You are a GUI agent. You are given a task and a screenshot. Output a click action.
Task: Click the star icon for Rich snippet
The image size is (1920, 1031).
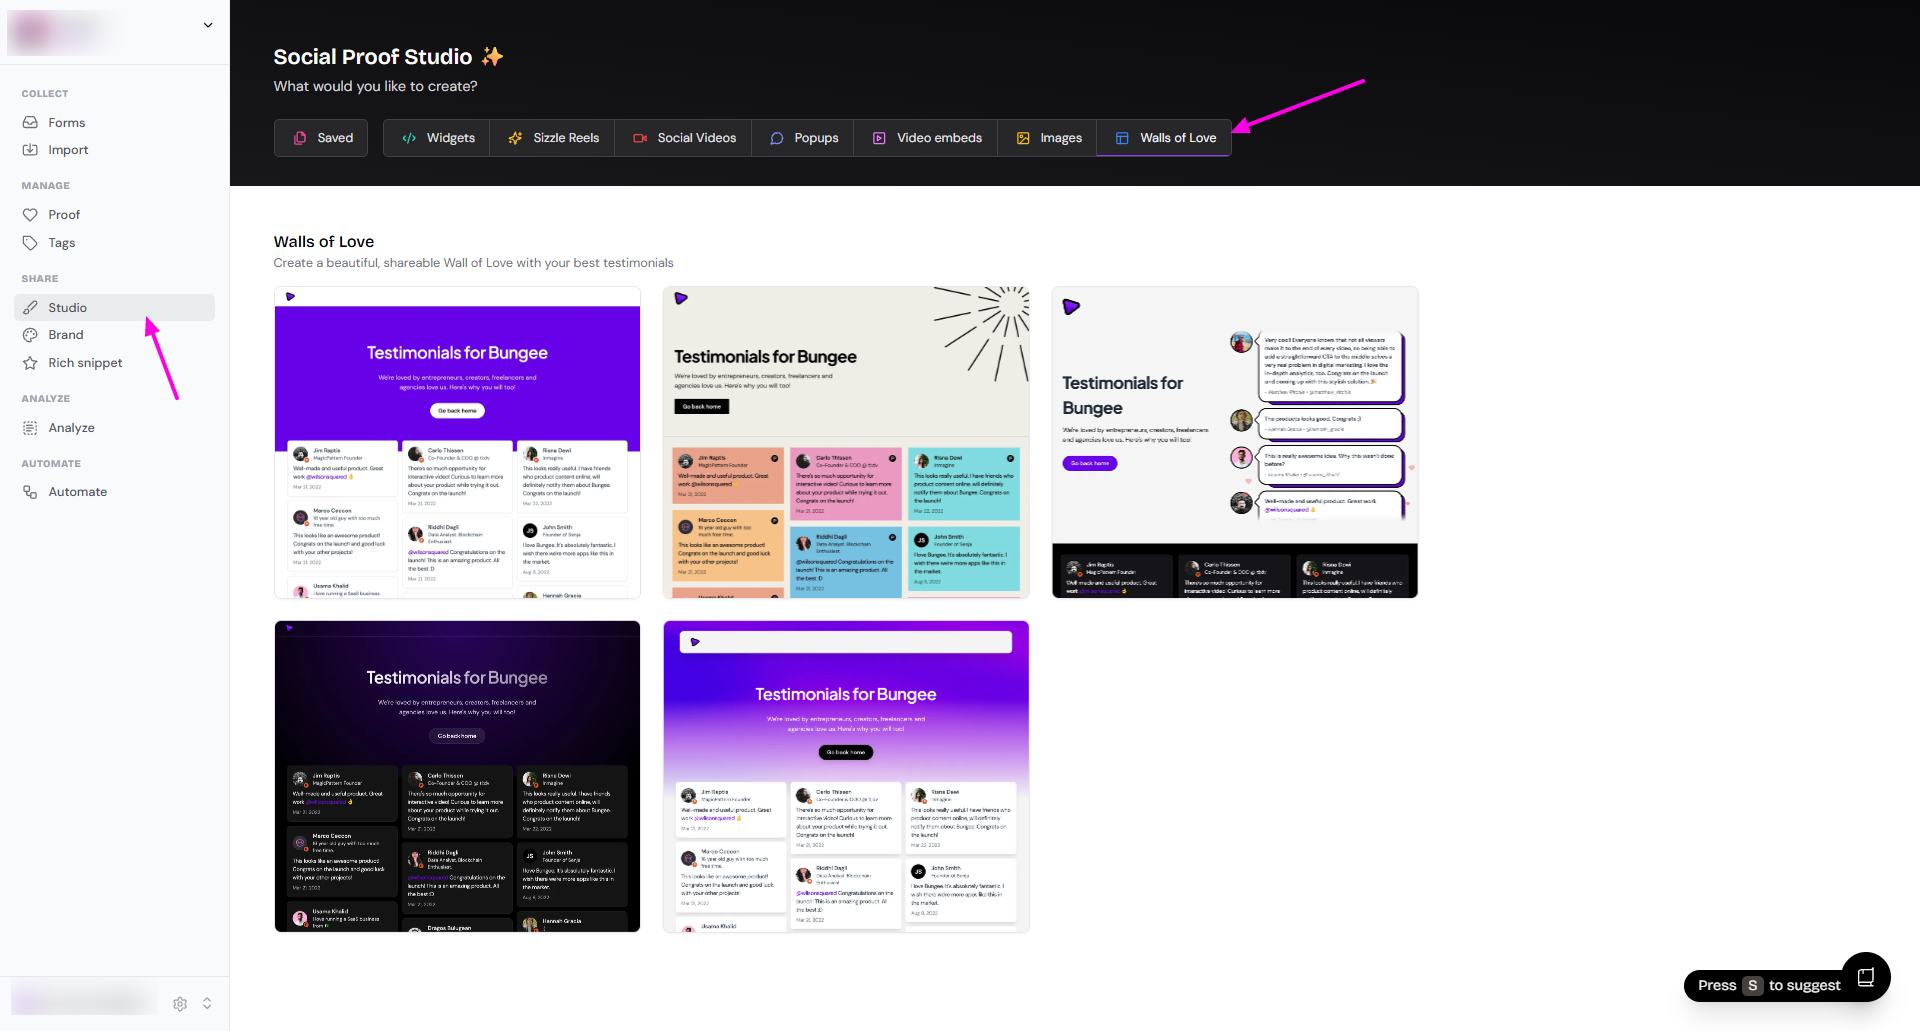(30, 363)
